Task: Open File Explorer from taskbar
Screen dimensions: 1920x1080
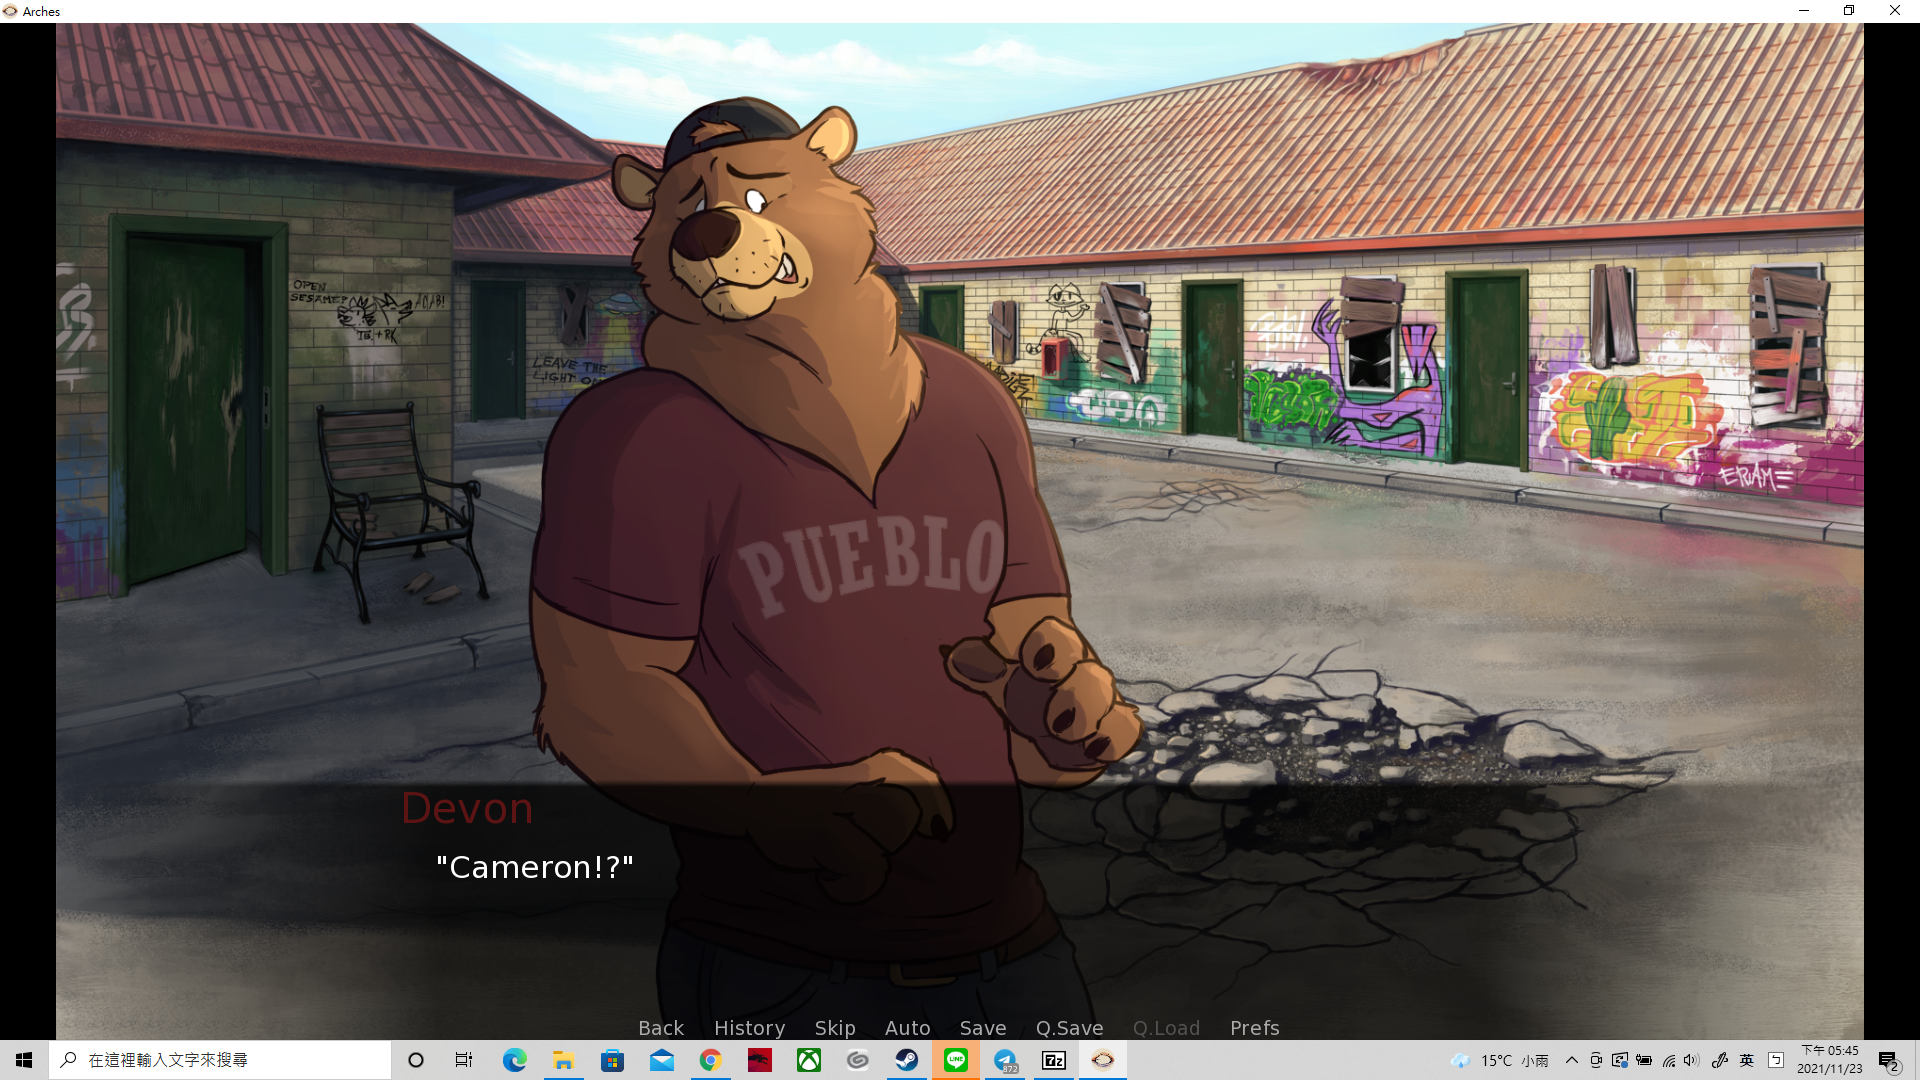Action: pos(563,1060)
